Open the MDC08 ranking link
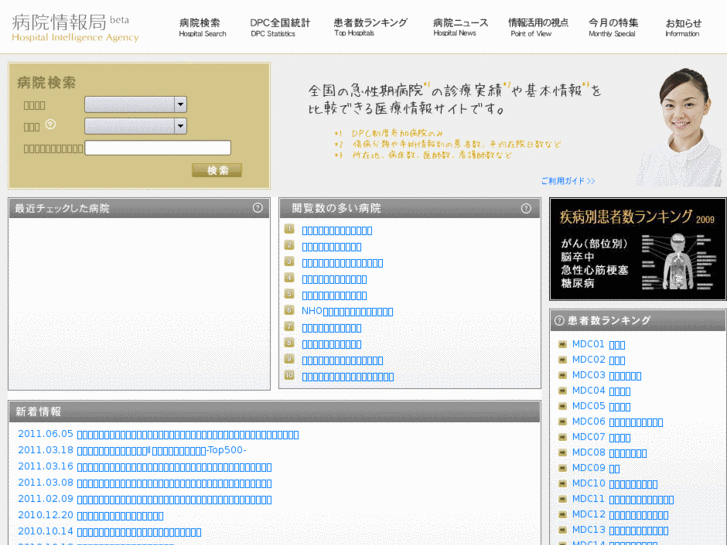Viewport: 727px width, 545px height. (x=610, y=453)
